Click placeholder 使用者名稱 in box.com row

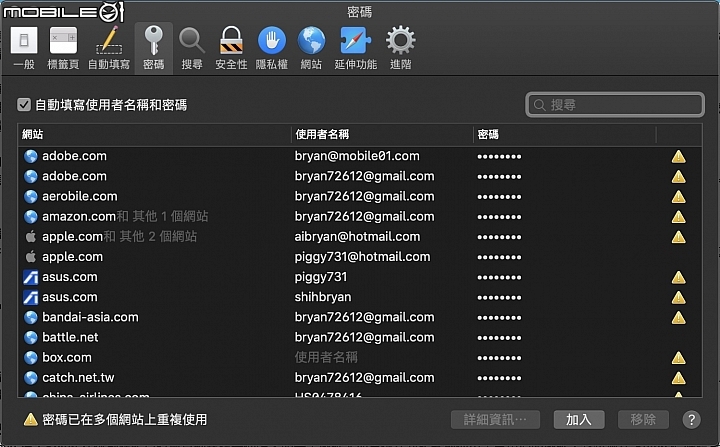click(x=326, y=358)
